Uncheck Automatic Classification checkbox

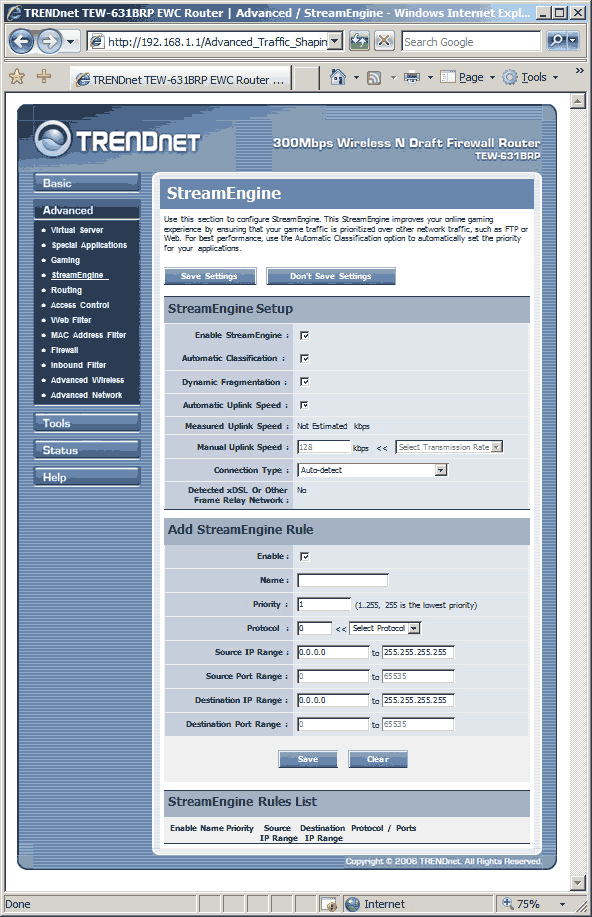pyautogui.click(x=304, y=358)
